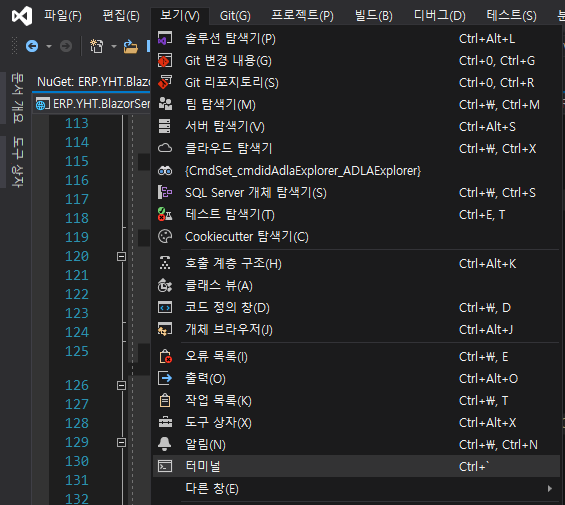
Task: Click the 클래스 뷰 icon
Action: (165, 285)
